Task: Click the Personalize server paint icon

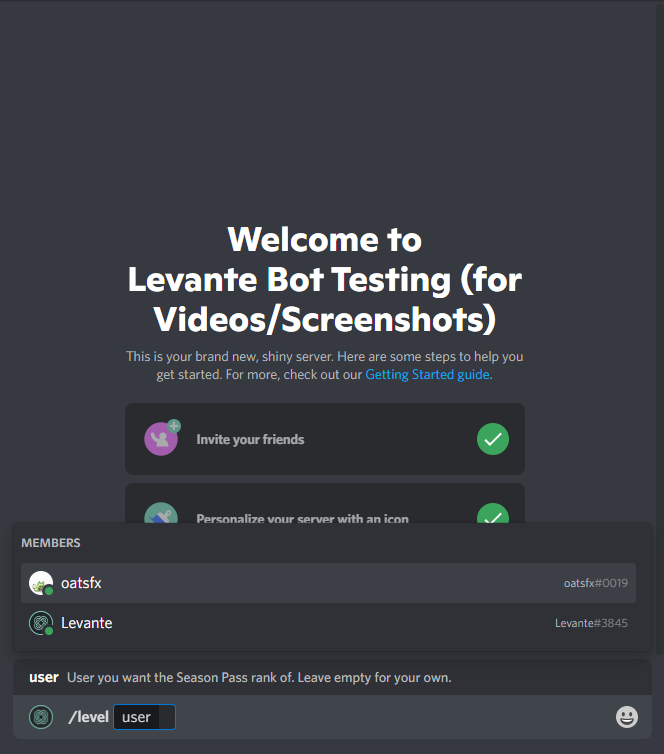Action: tap(161, 514)
